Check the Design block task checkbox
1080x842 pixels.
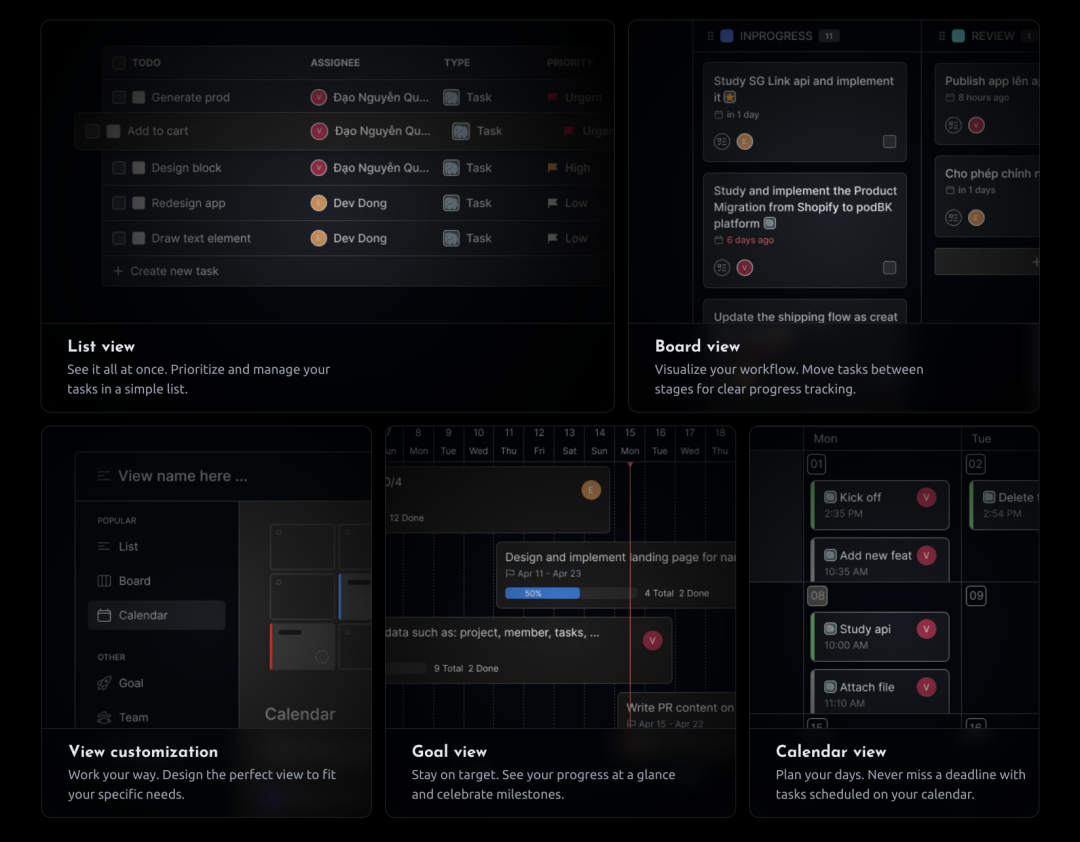tap(118, 167)
